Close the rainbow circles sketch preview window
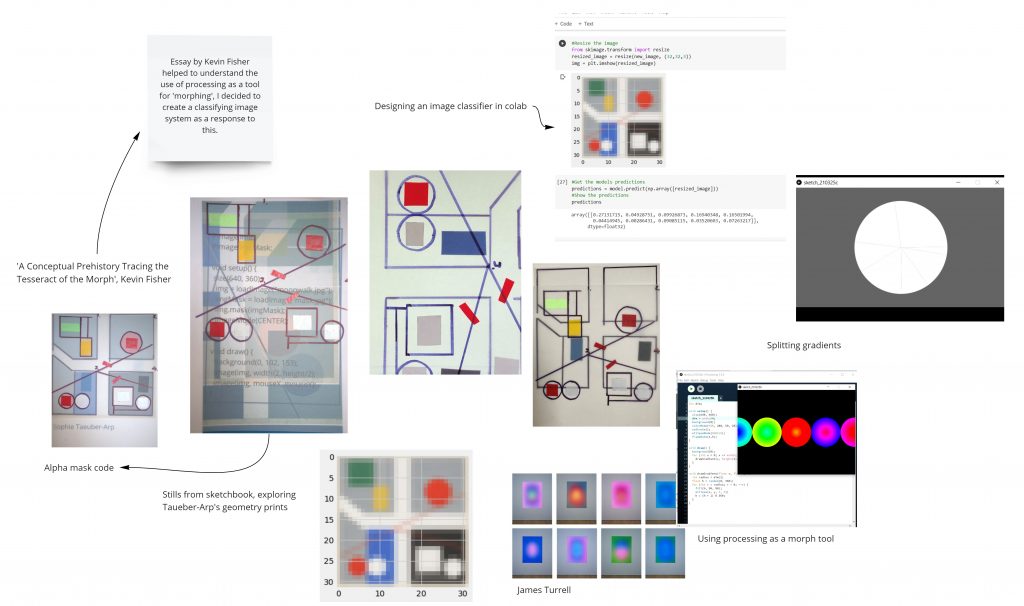Screen dimensions: 1024x606 pos(850,387)
